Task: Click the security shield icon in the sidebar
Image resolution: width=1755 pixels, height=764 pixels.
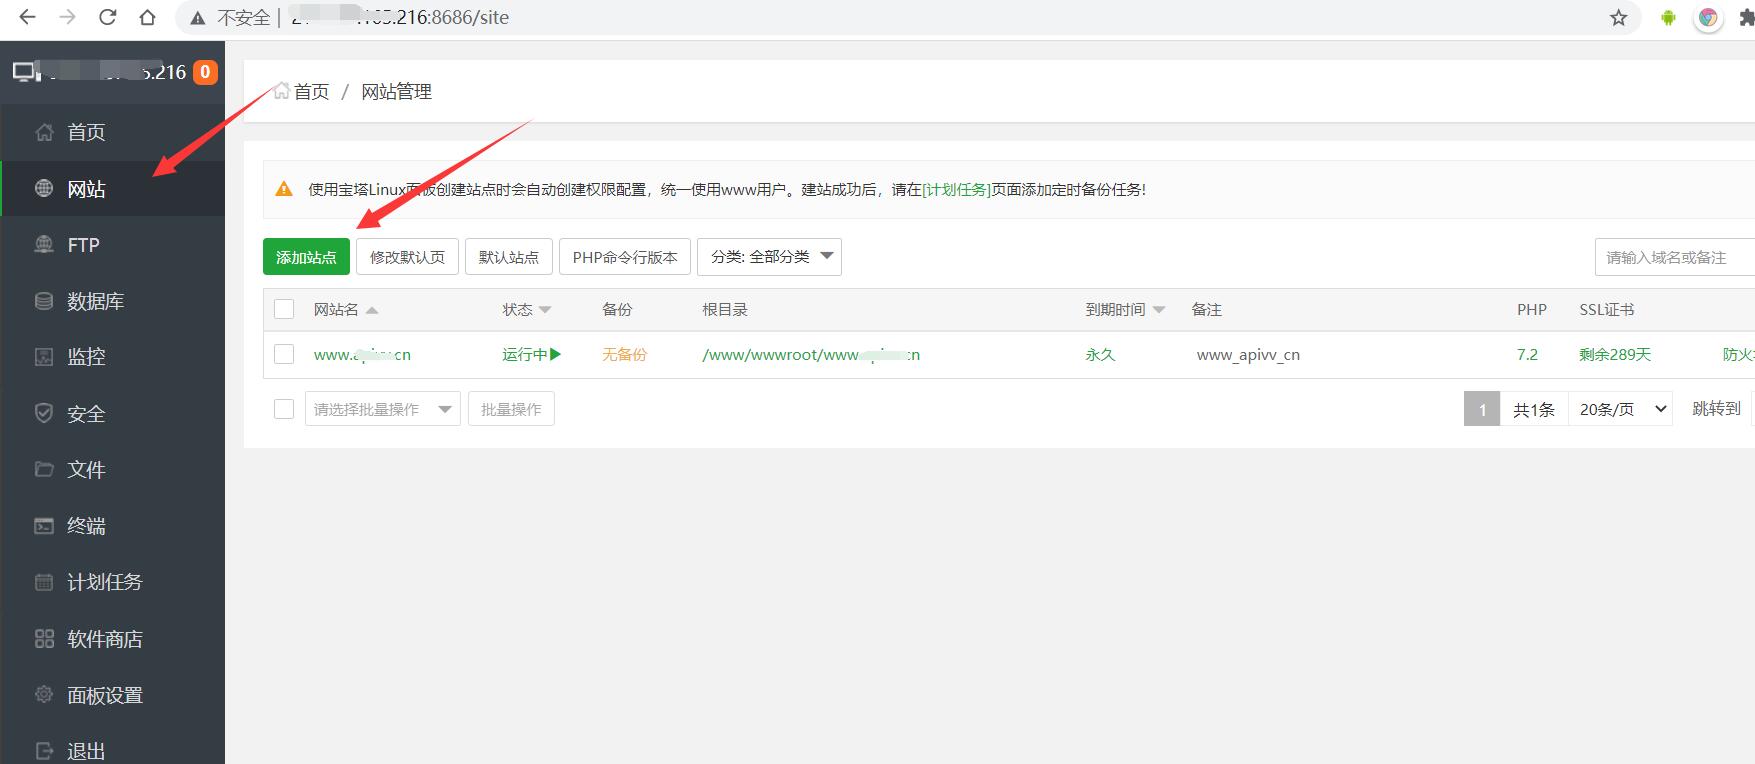Action: pos(44,413)
